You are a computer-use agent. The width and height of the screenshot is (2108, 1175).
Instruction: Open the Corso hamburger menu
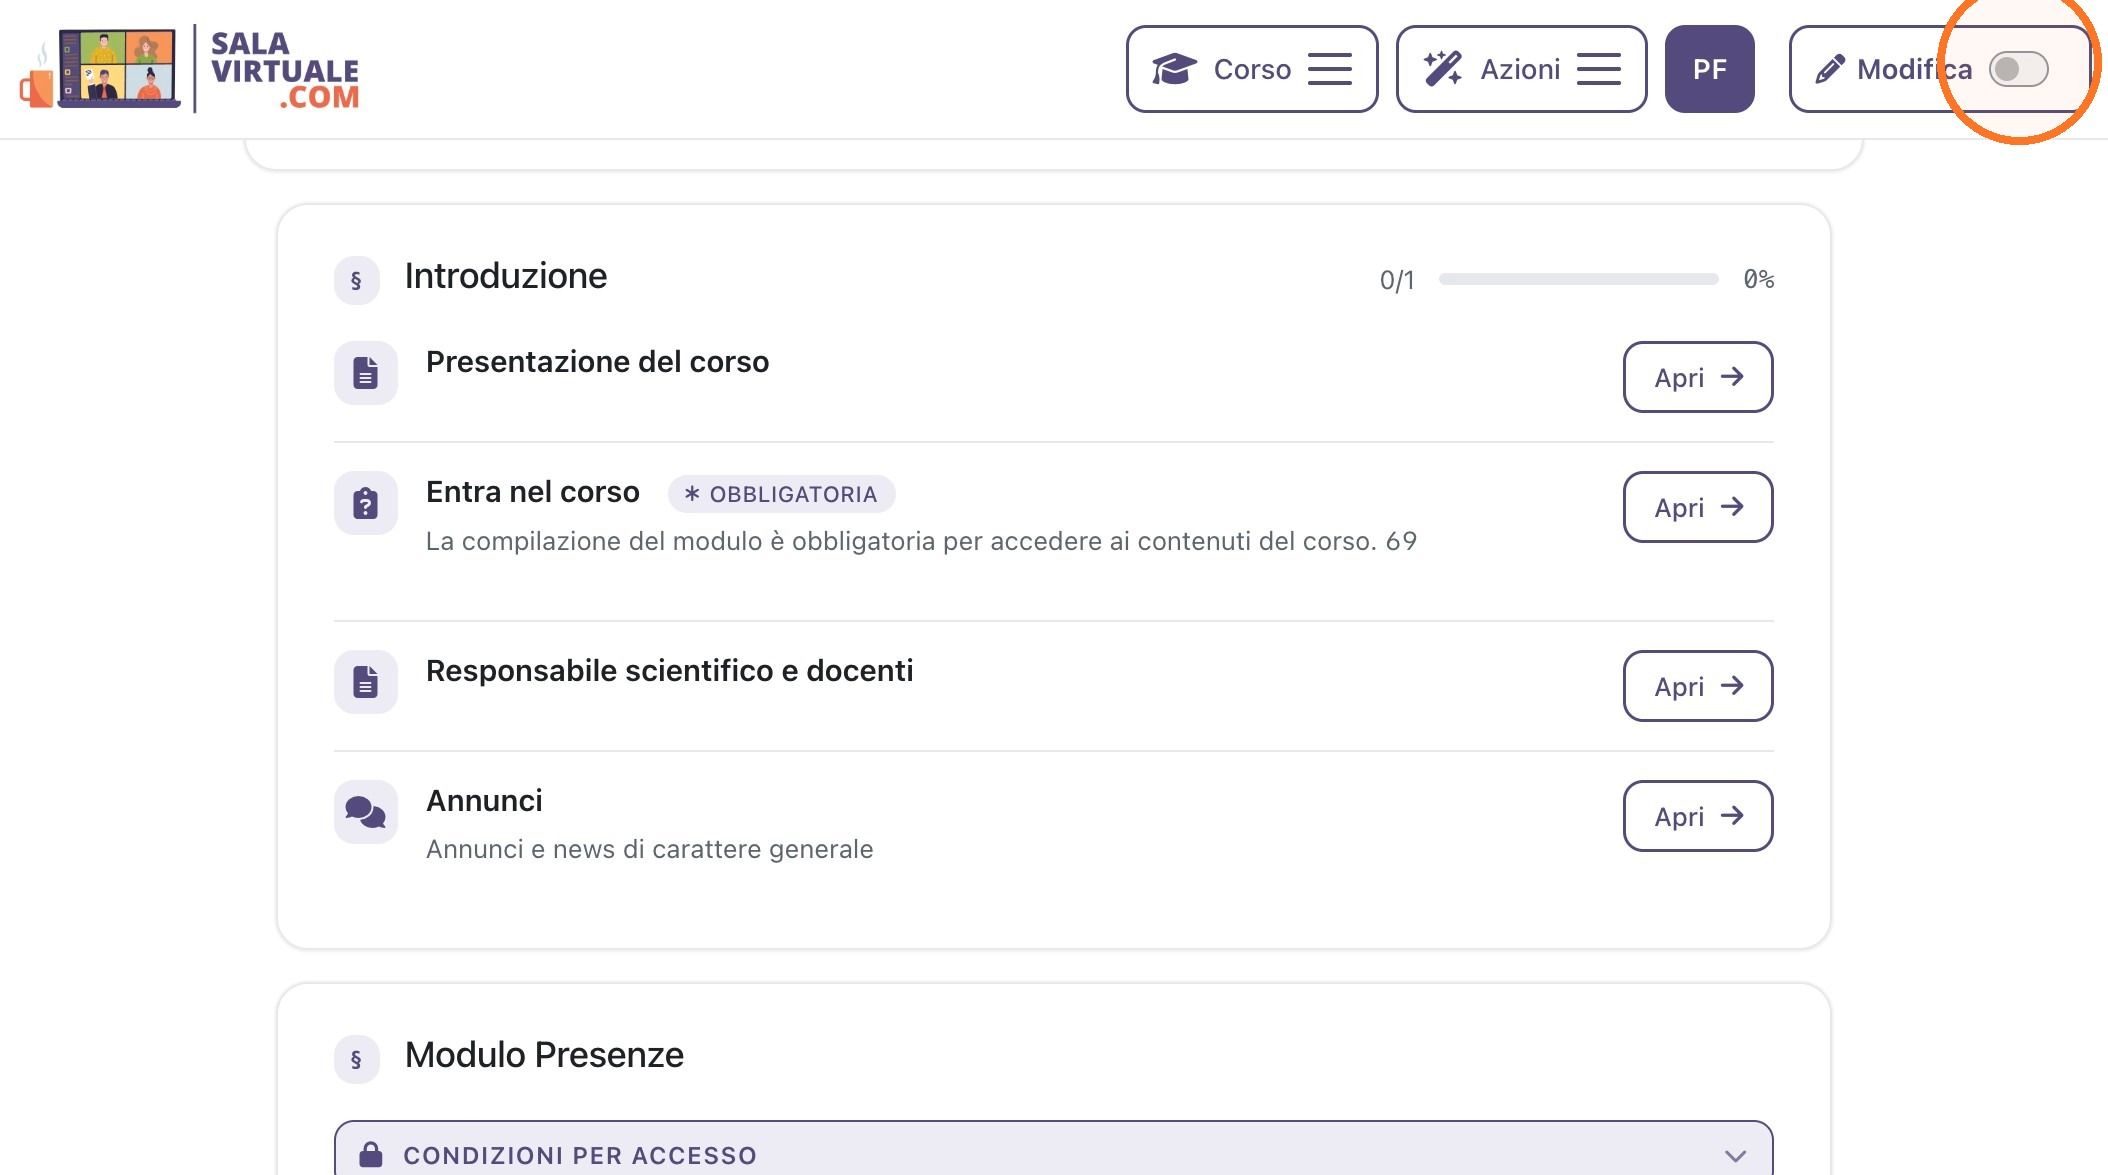[x=1329, y=69]
